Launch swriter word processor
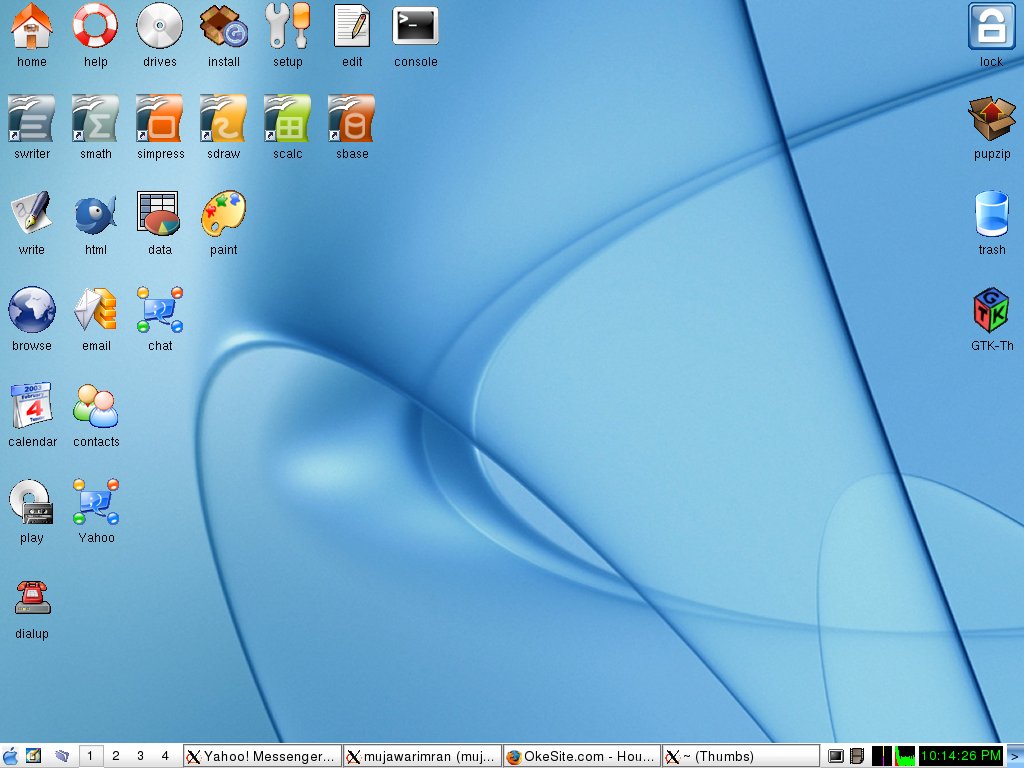 coord(32,120)
